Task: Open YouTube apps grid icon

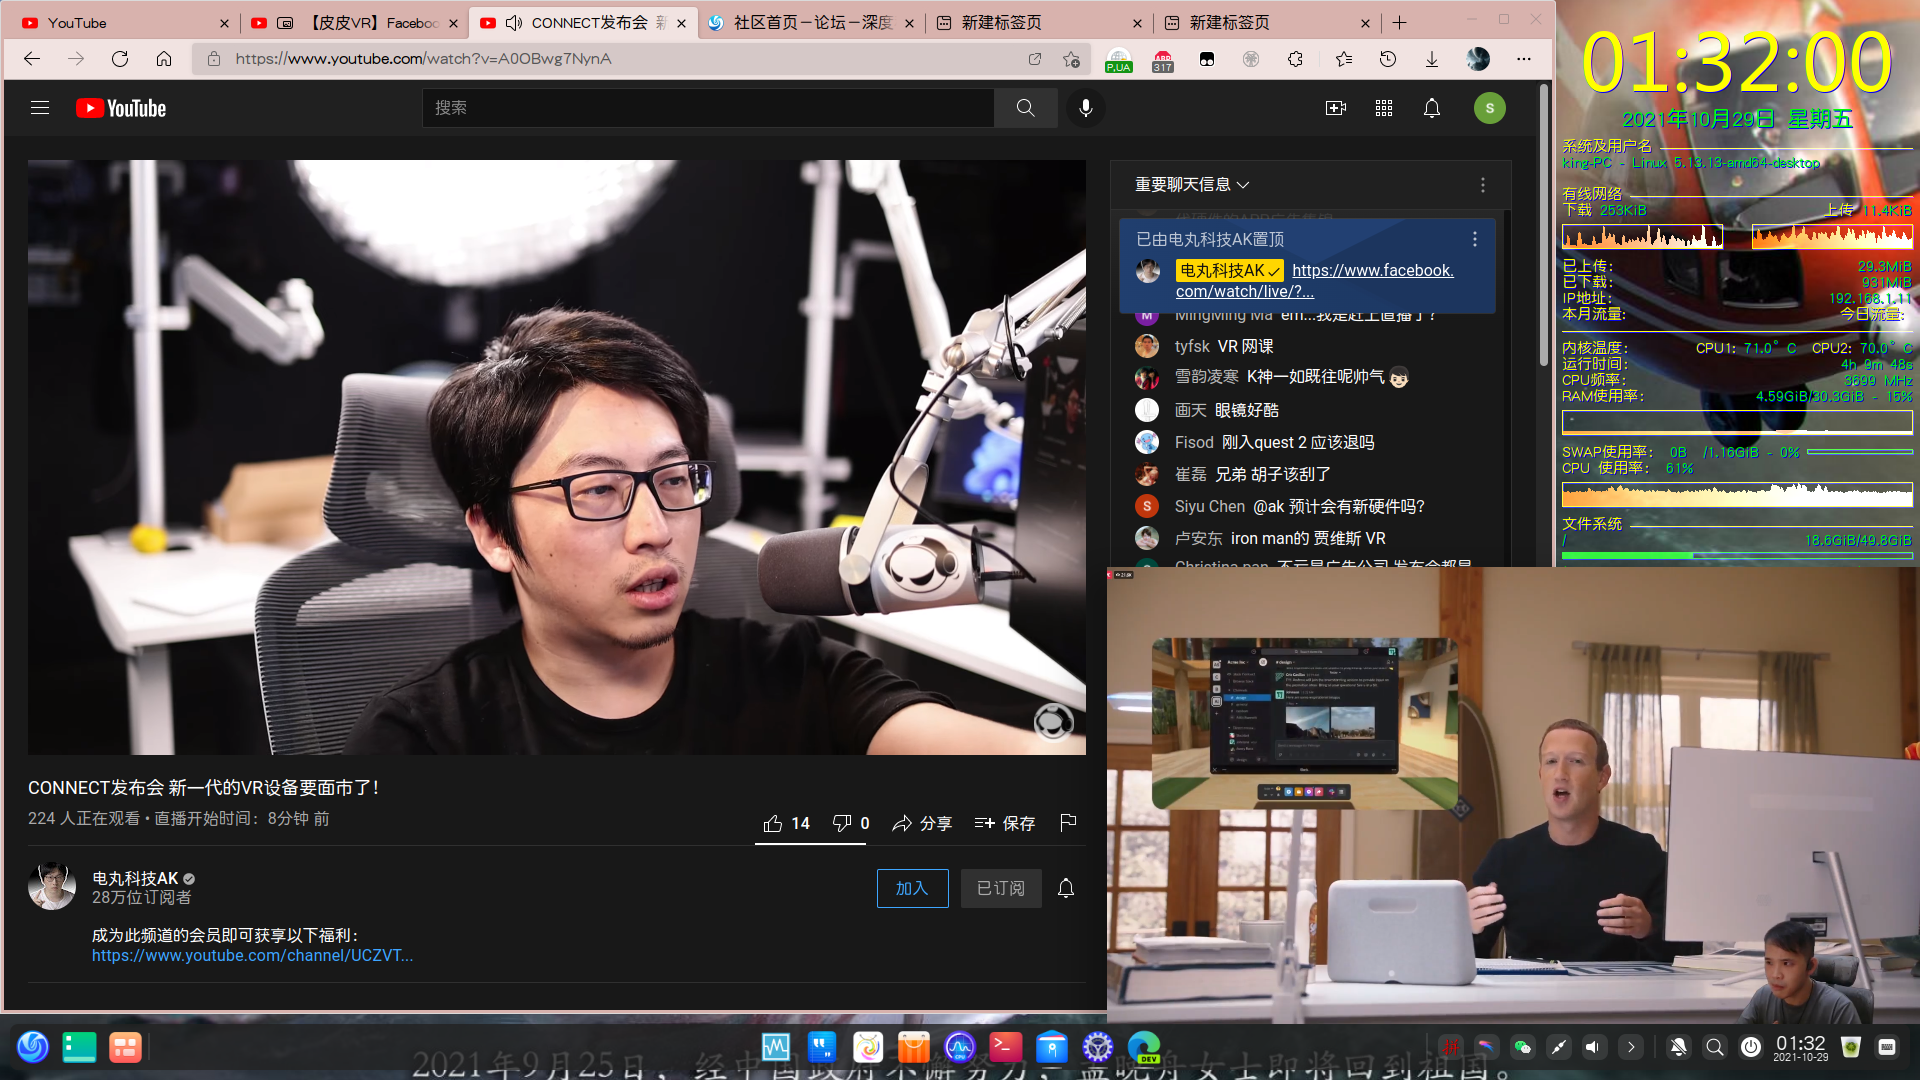Action: 1384,108
